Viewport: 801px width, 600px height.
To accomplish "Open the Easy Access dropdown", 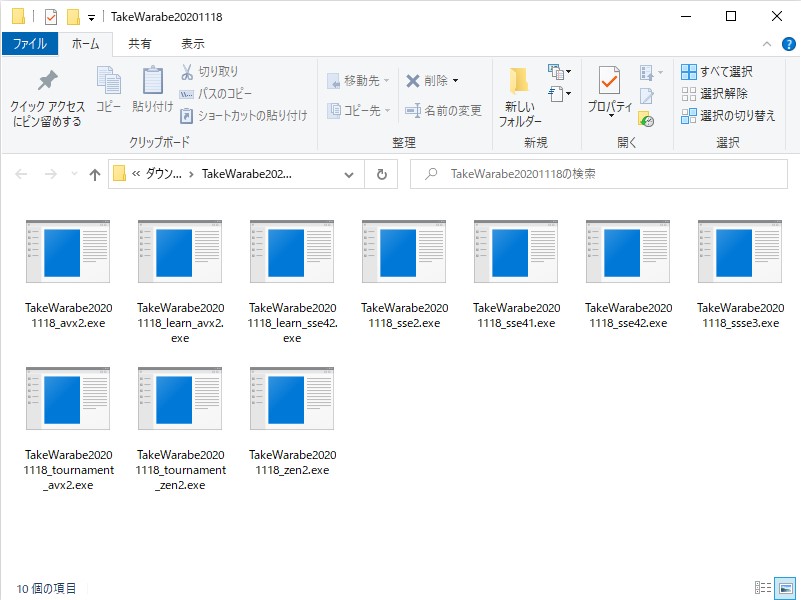I will point(559,94).
